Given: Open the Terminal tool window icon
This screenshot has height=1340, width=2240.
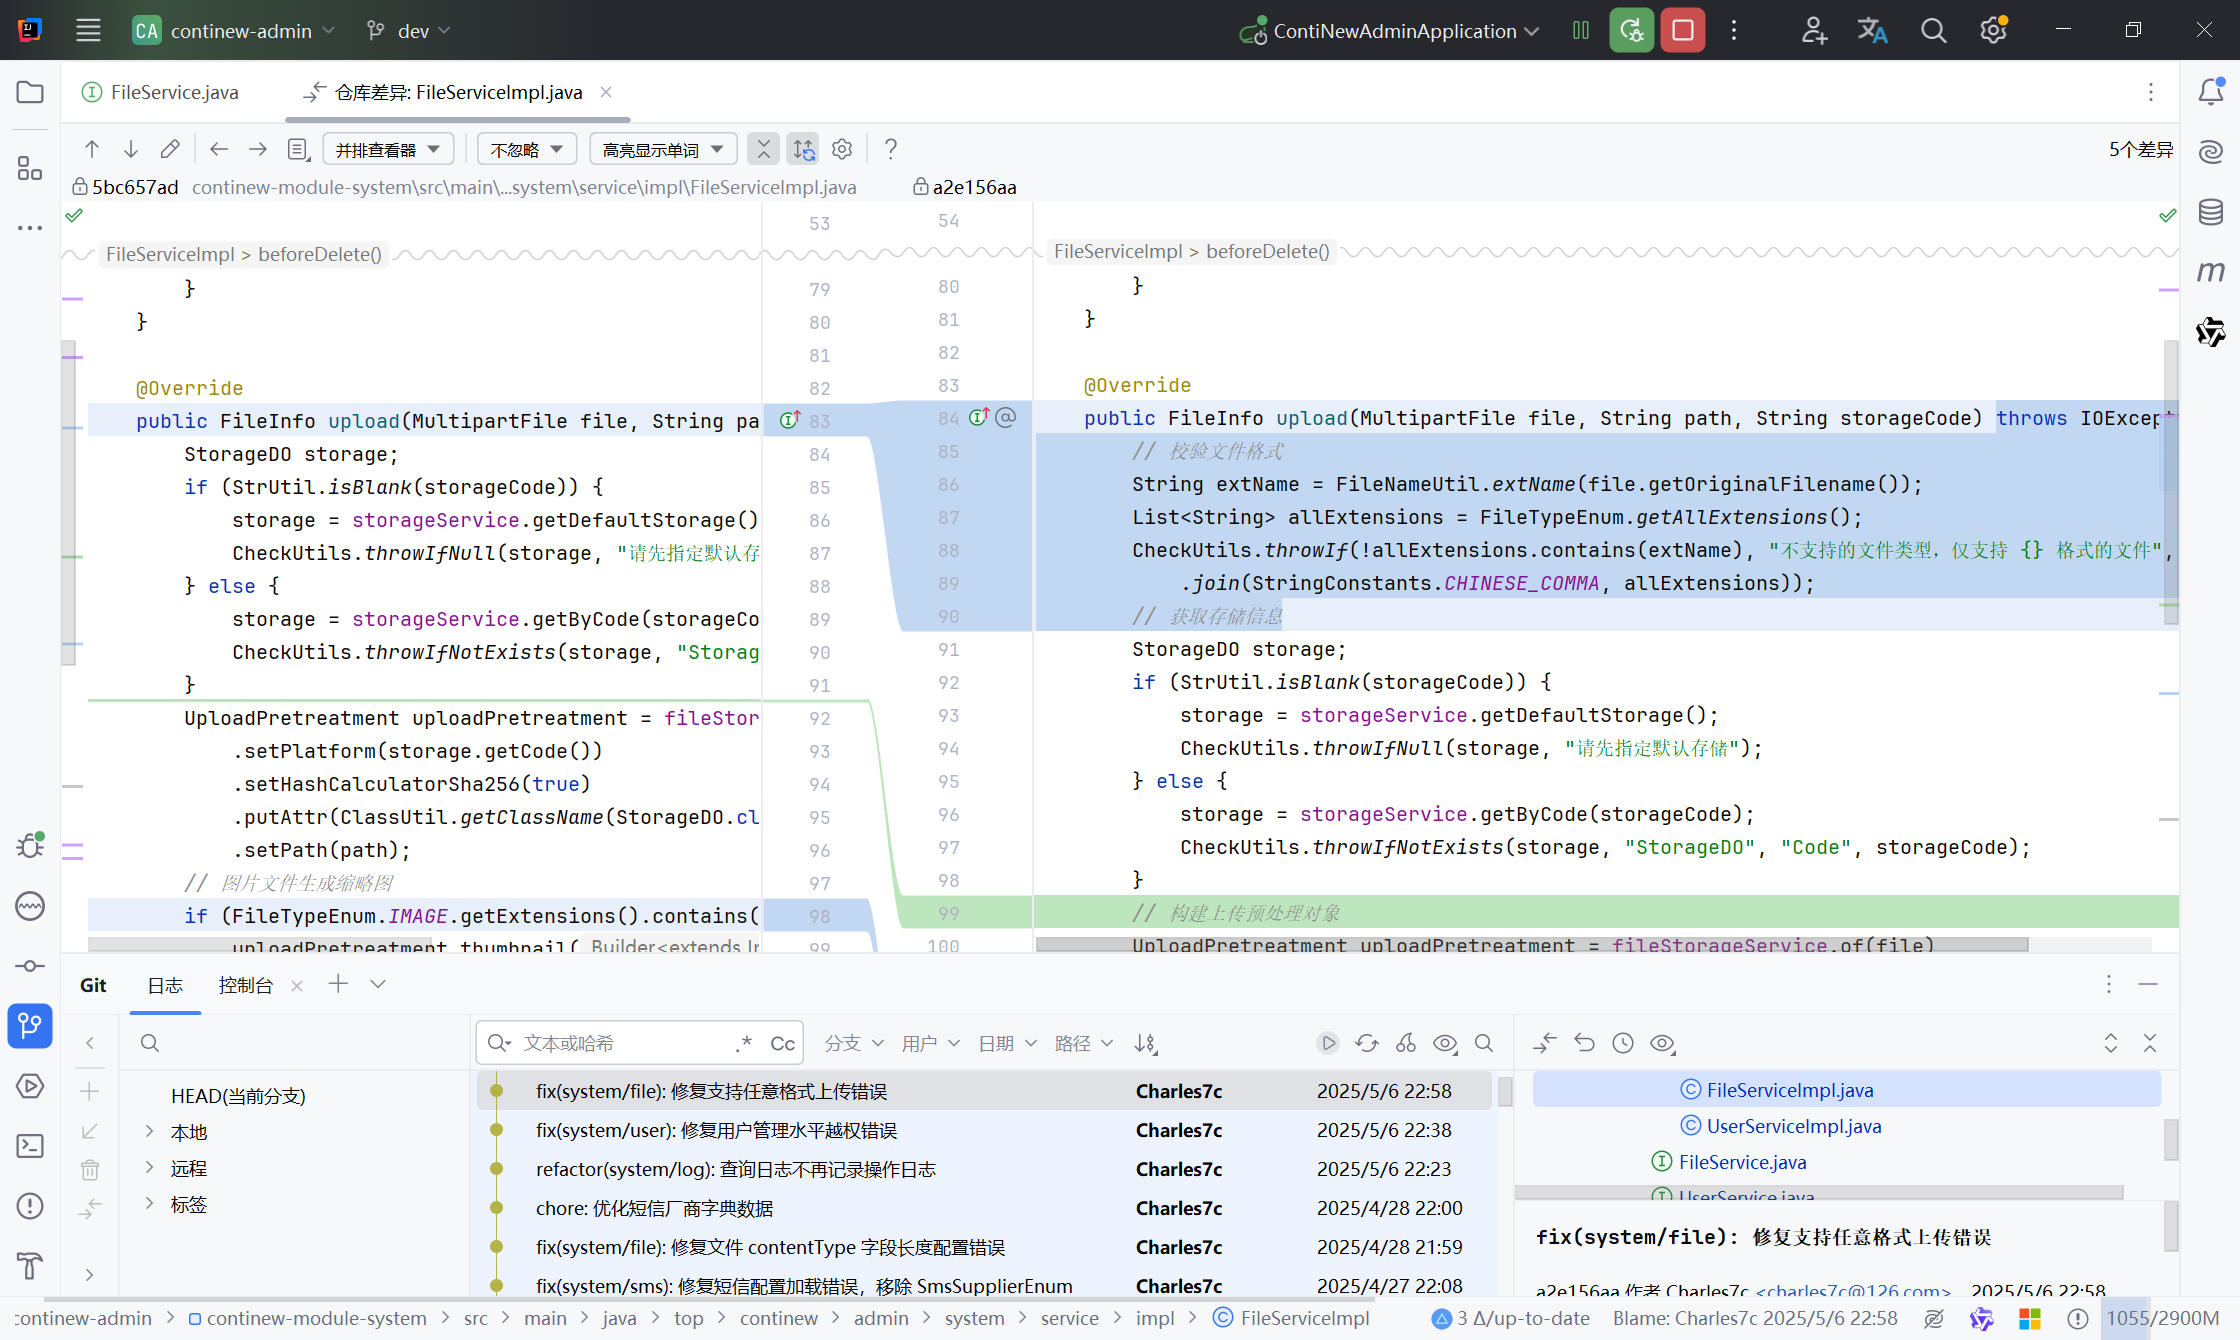Looking at the screenshot, I should 30,1146.
